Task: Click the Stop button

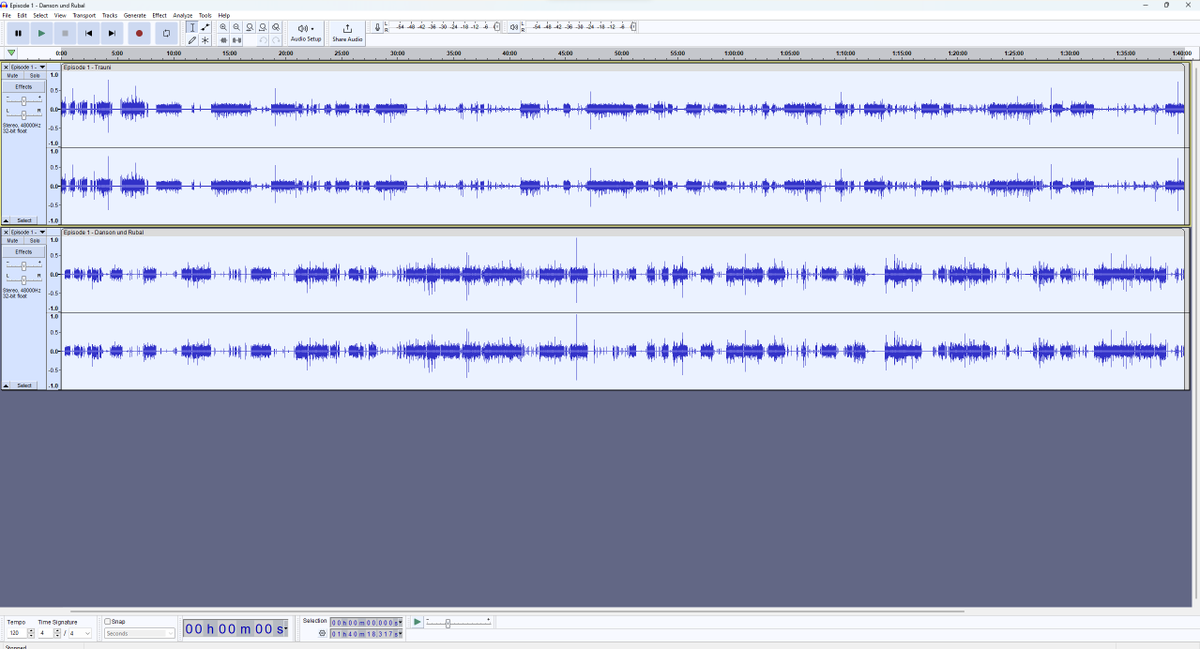Action: tap(65, 33)
